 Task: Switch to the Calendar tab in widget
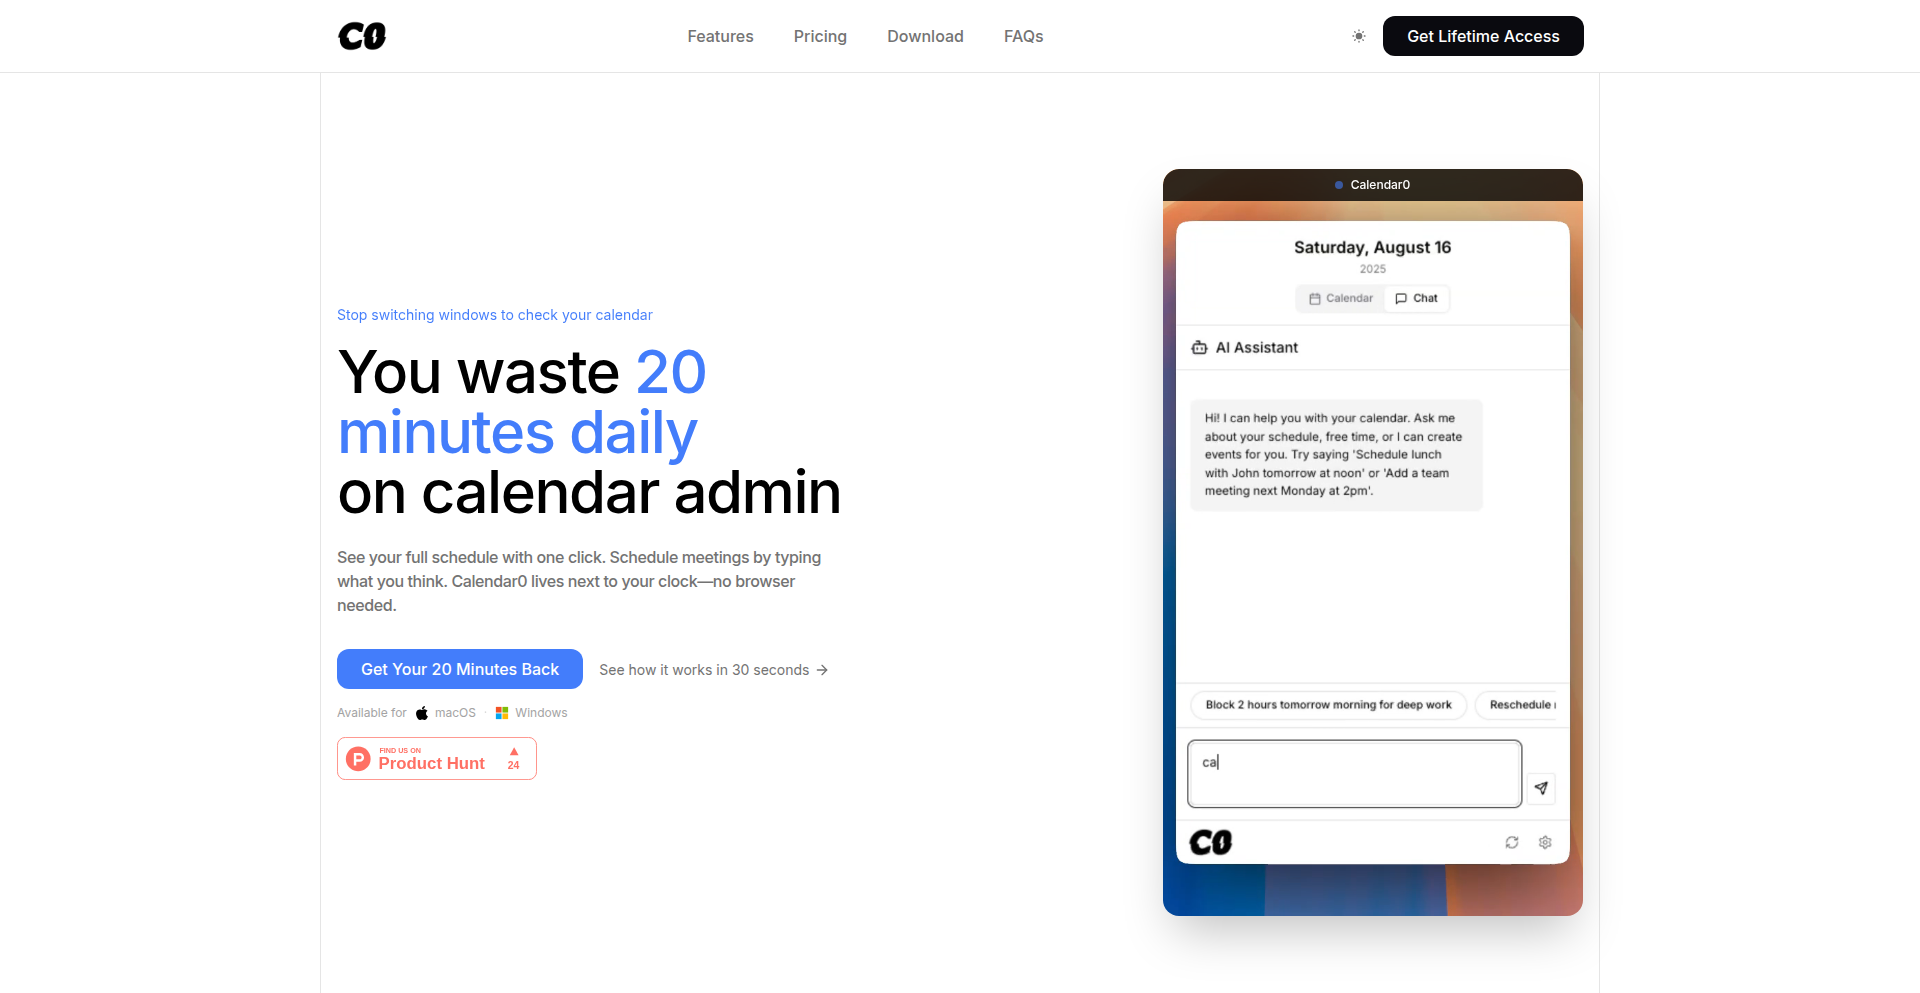[x=1341, y=298]
